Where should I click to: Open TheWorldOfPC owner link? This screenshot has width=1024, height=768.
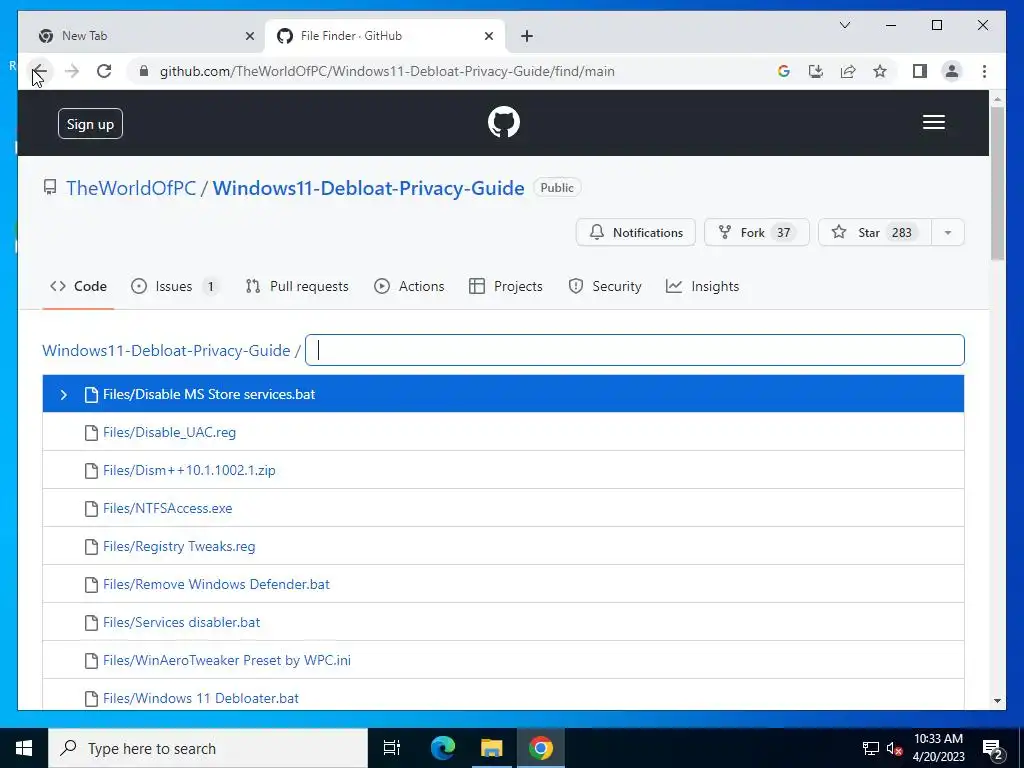pos(131,188)
